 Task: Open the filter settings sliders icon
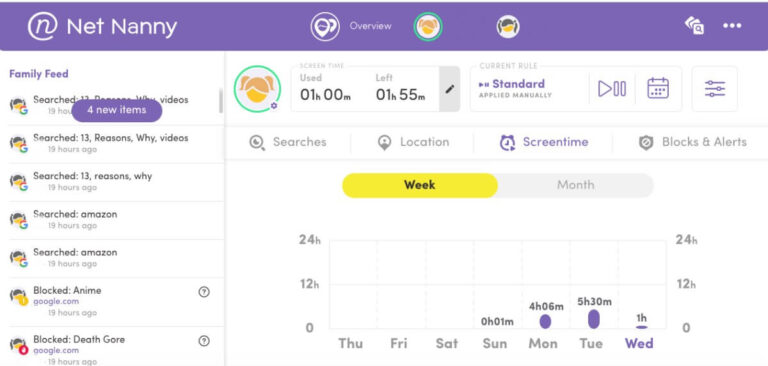point(715,89)
